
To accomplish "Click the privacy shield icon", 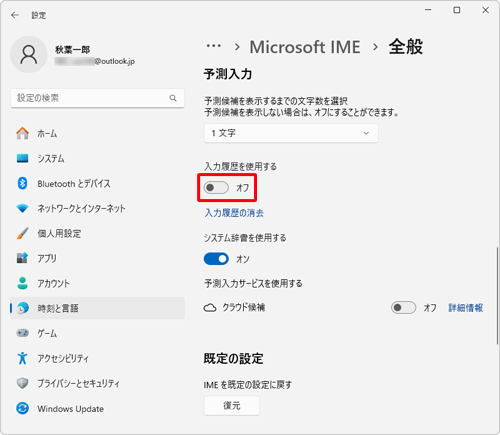I will coord(22,383).
